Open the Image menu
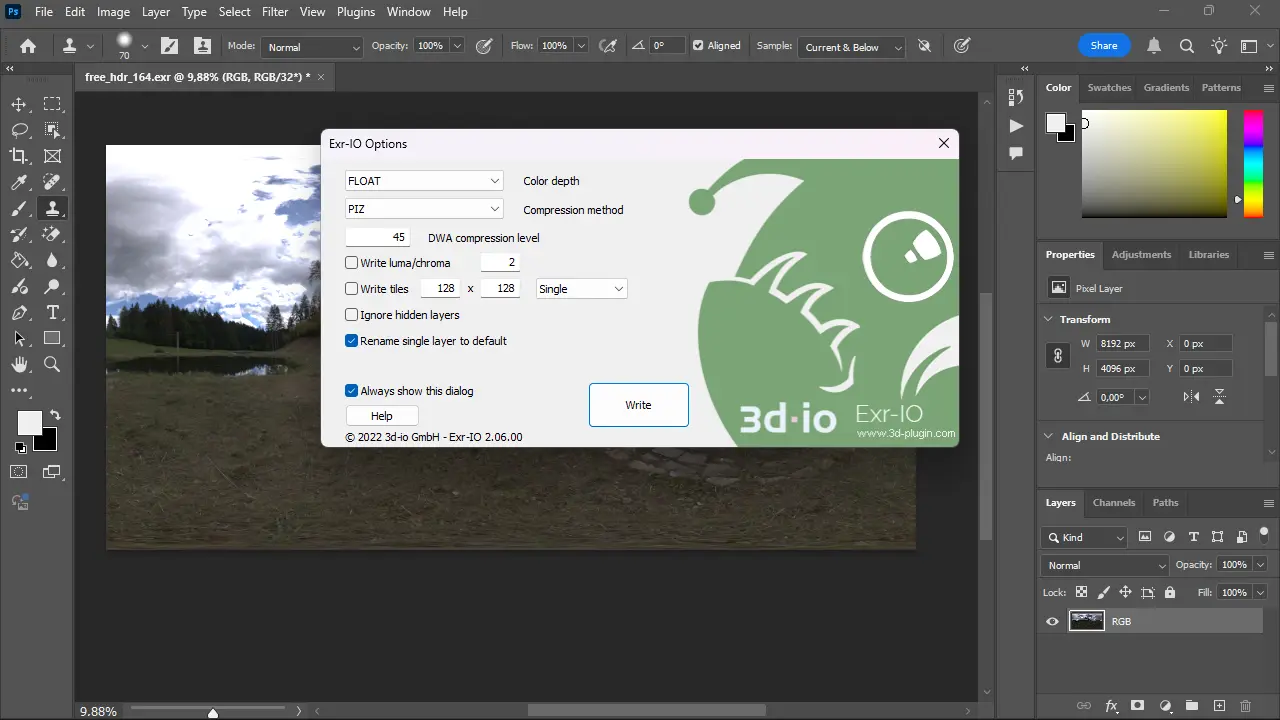The image size is (1280, 720). tap(113, 12)
